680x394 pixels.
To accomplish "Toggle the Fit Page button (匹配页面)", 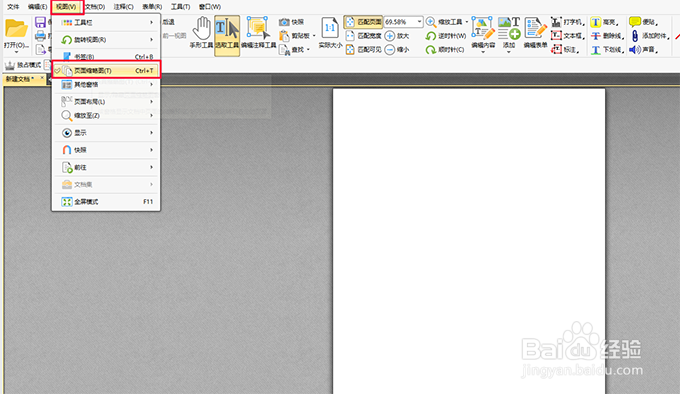I will click(363, 22).
